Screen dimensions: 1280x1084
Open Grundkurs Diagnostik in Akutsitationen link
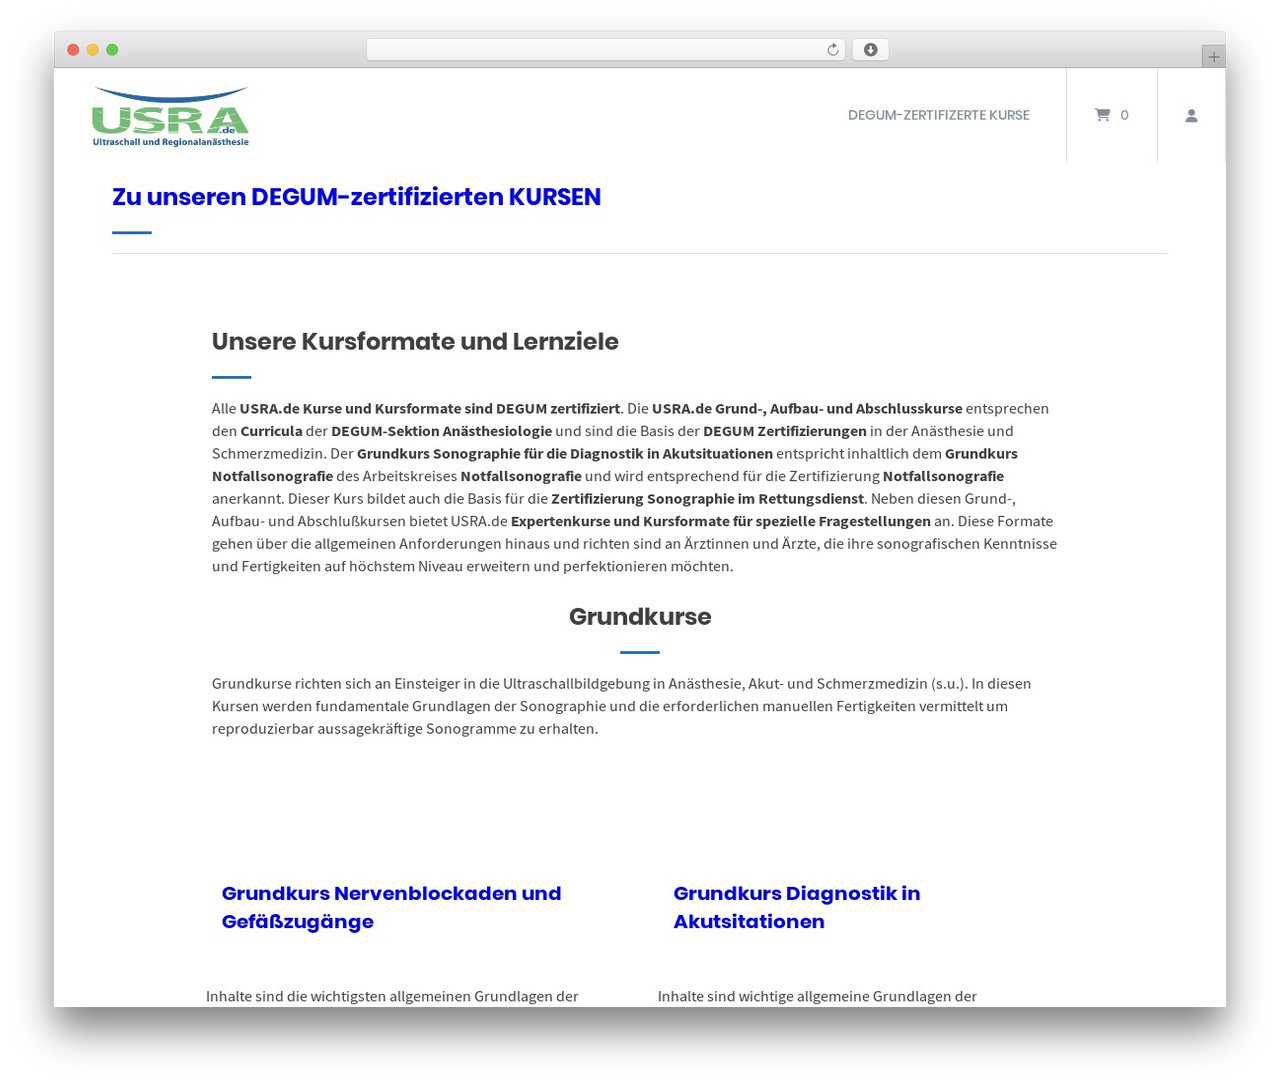point(796,907)
